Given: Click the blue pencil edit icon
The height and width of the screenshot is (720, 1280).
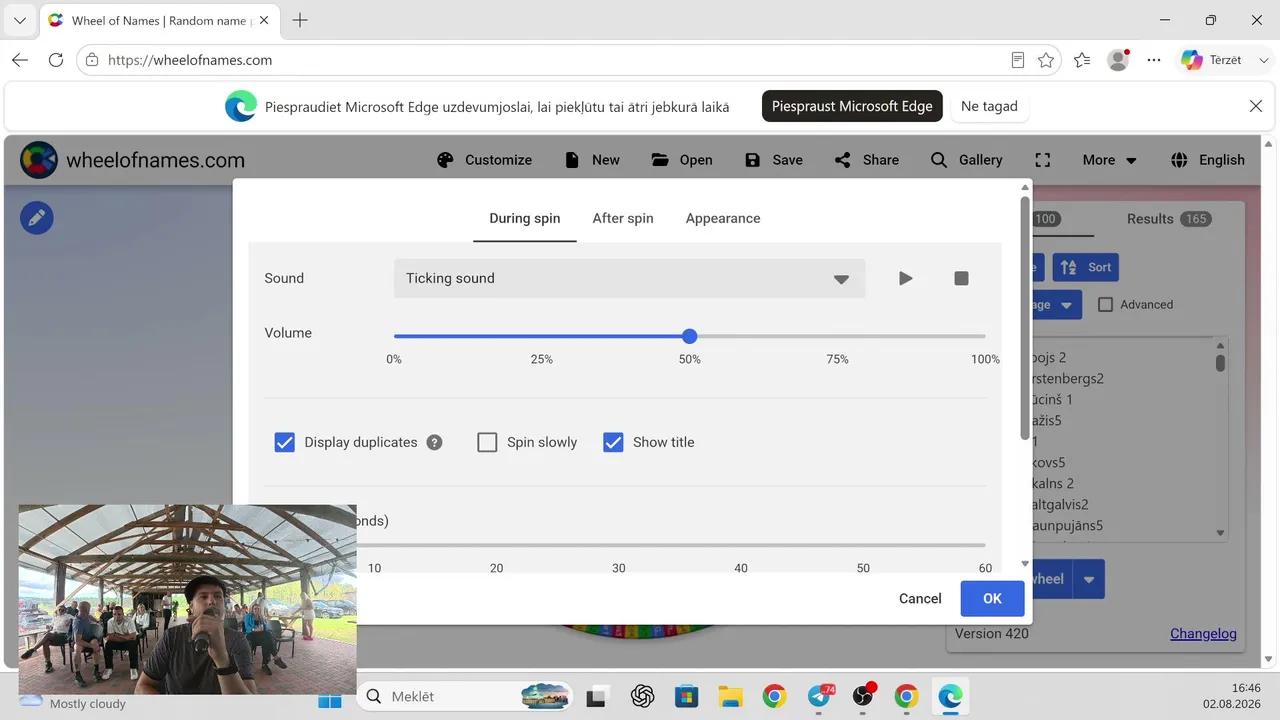Looking at the screenshot, I should (x=37, y=217).
